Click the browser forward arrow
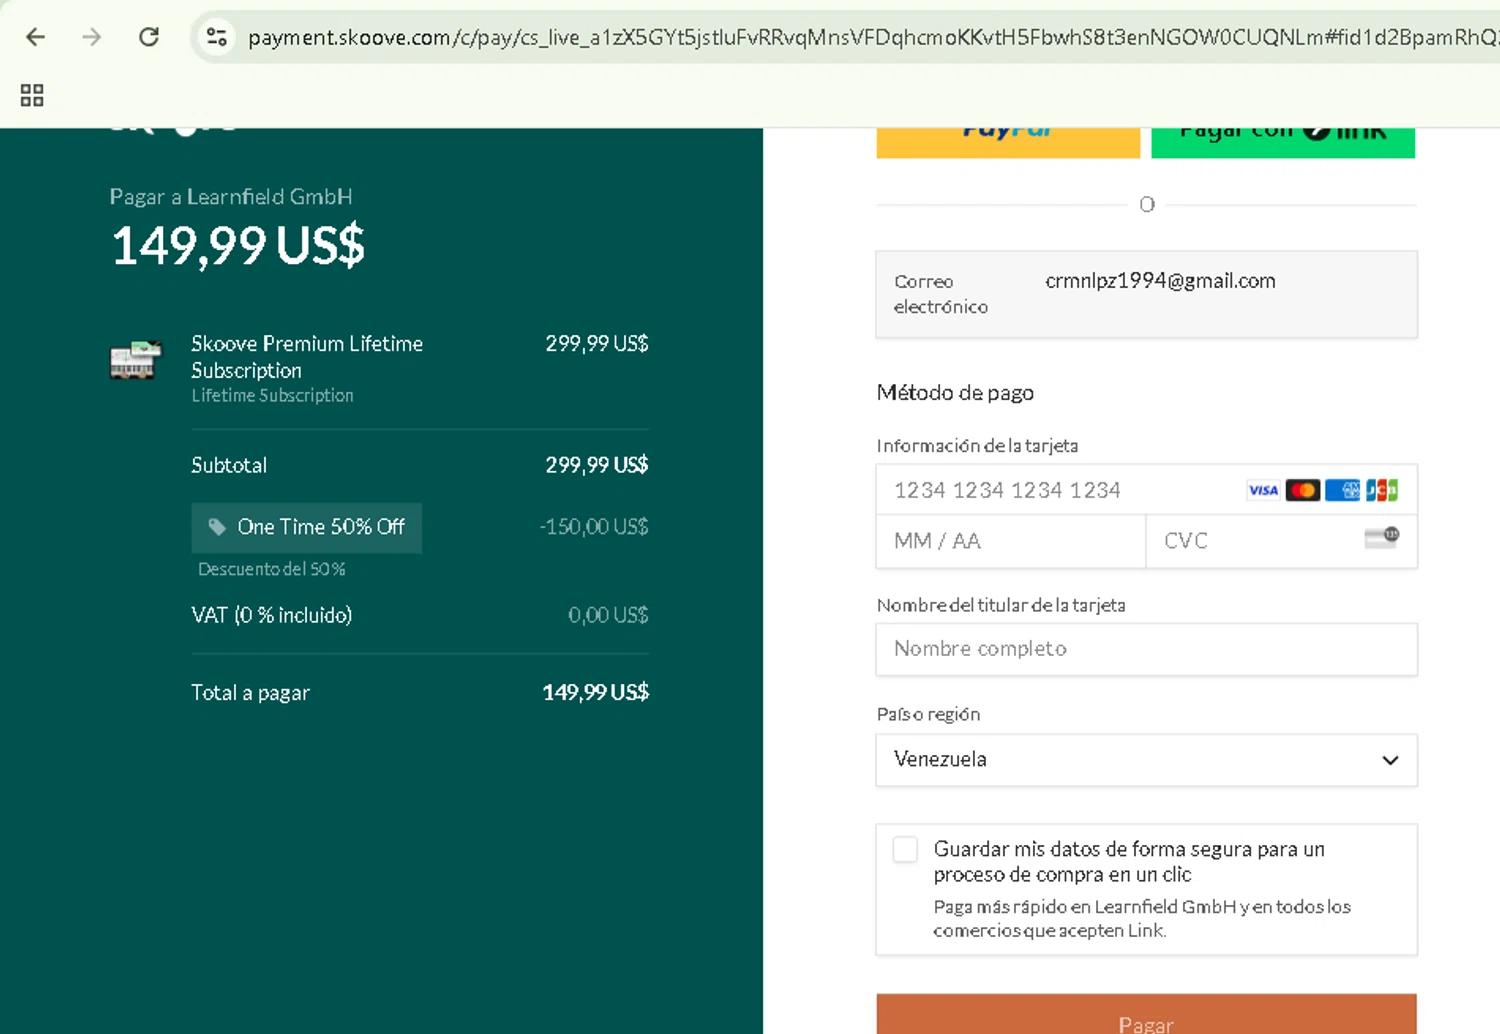Viewport: 1500px width, 1034px height. 92,37
